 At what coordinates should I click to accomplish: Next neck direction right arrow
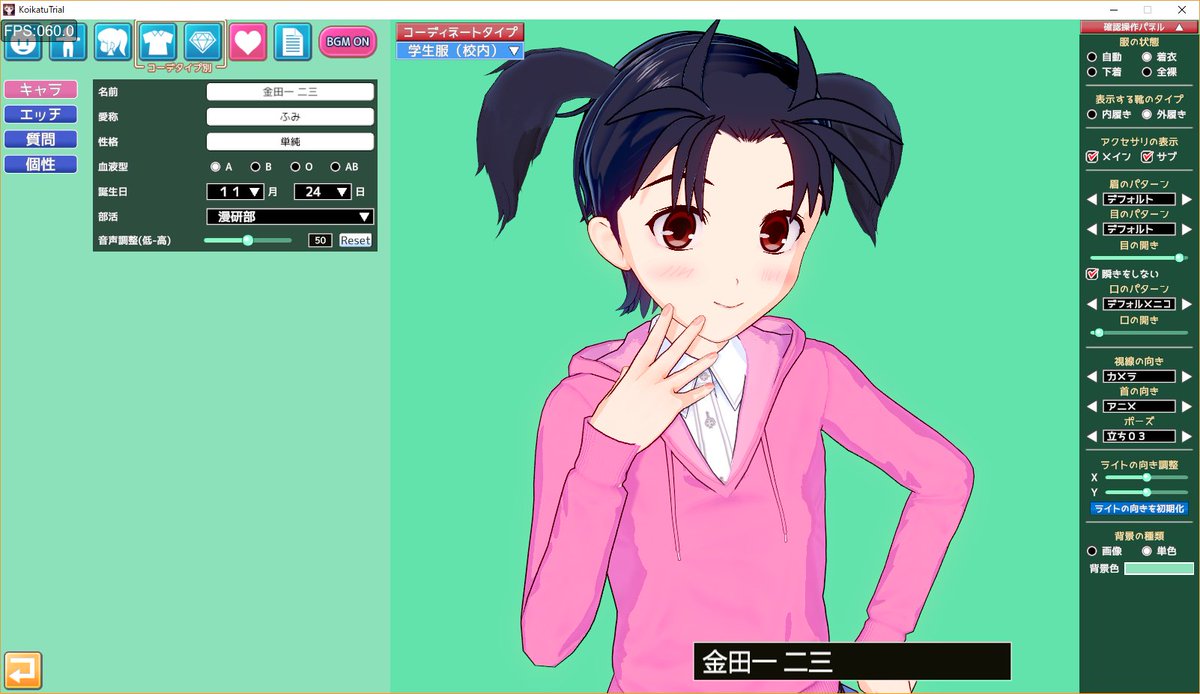tap(1185, 407)
